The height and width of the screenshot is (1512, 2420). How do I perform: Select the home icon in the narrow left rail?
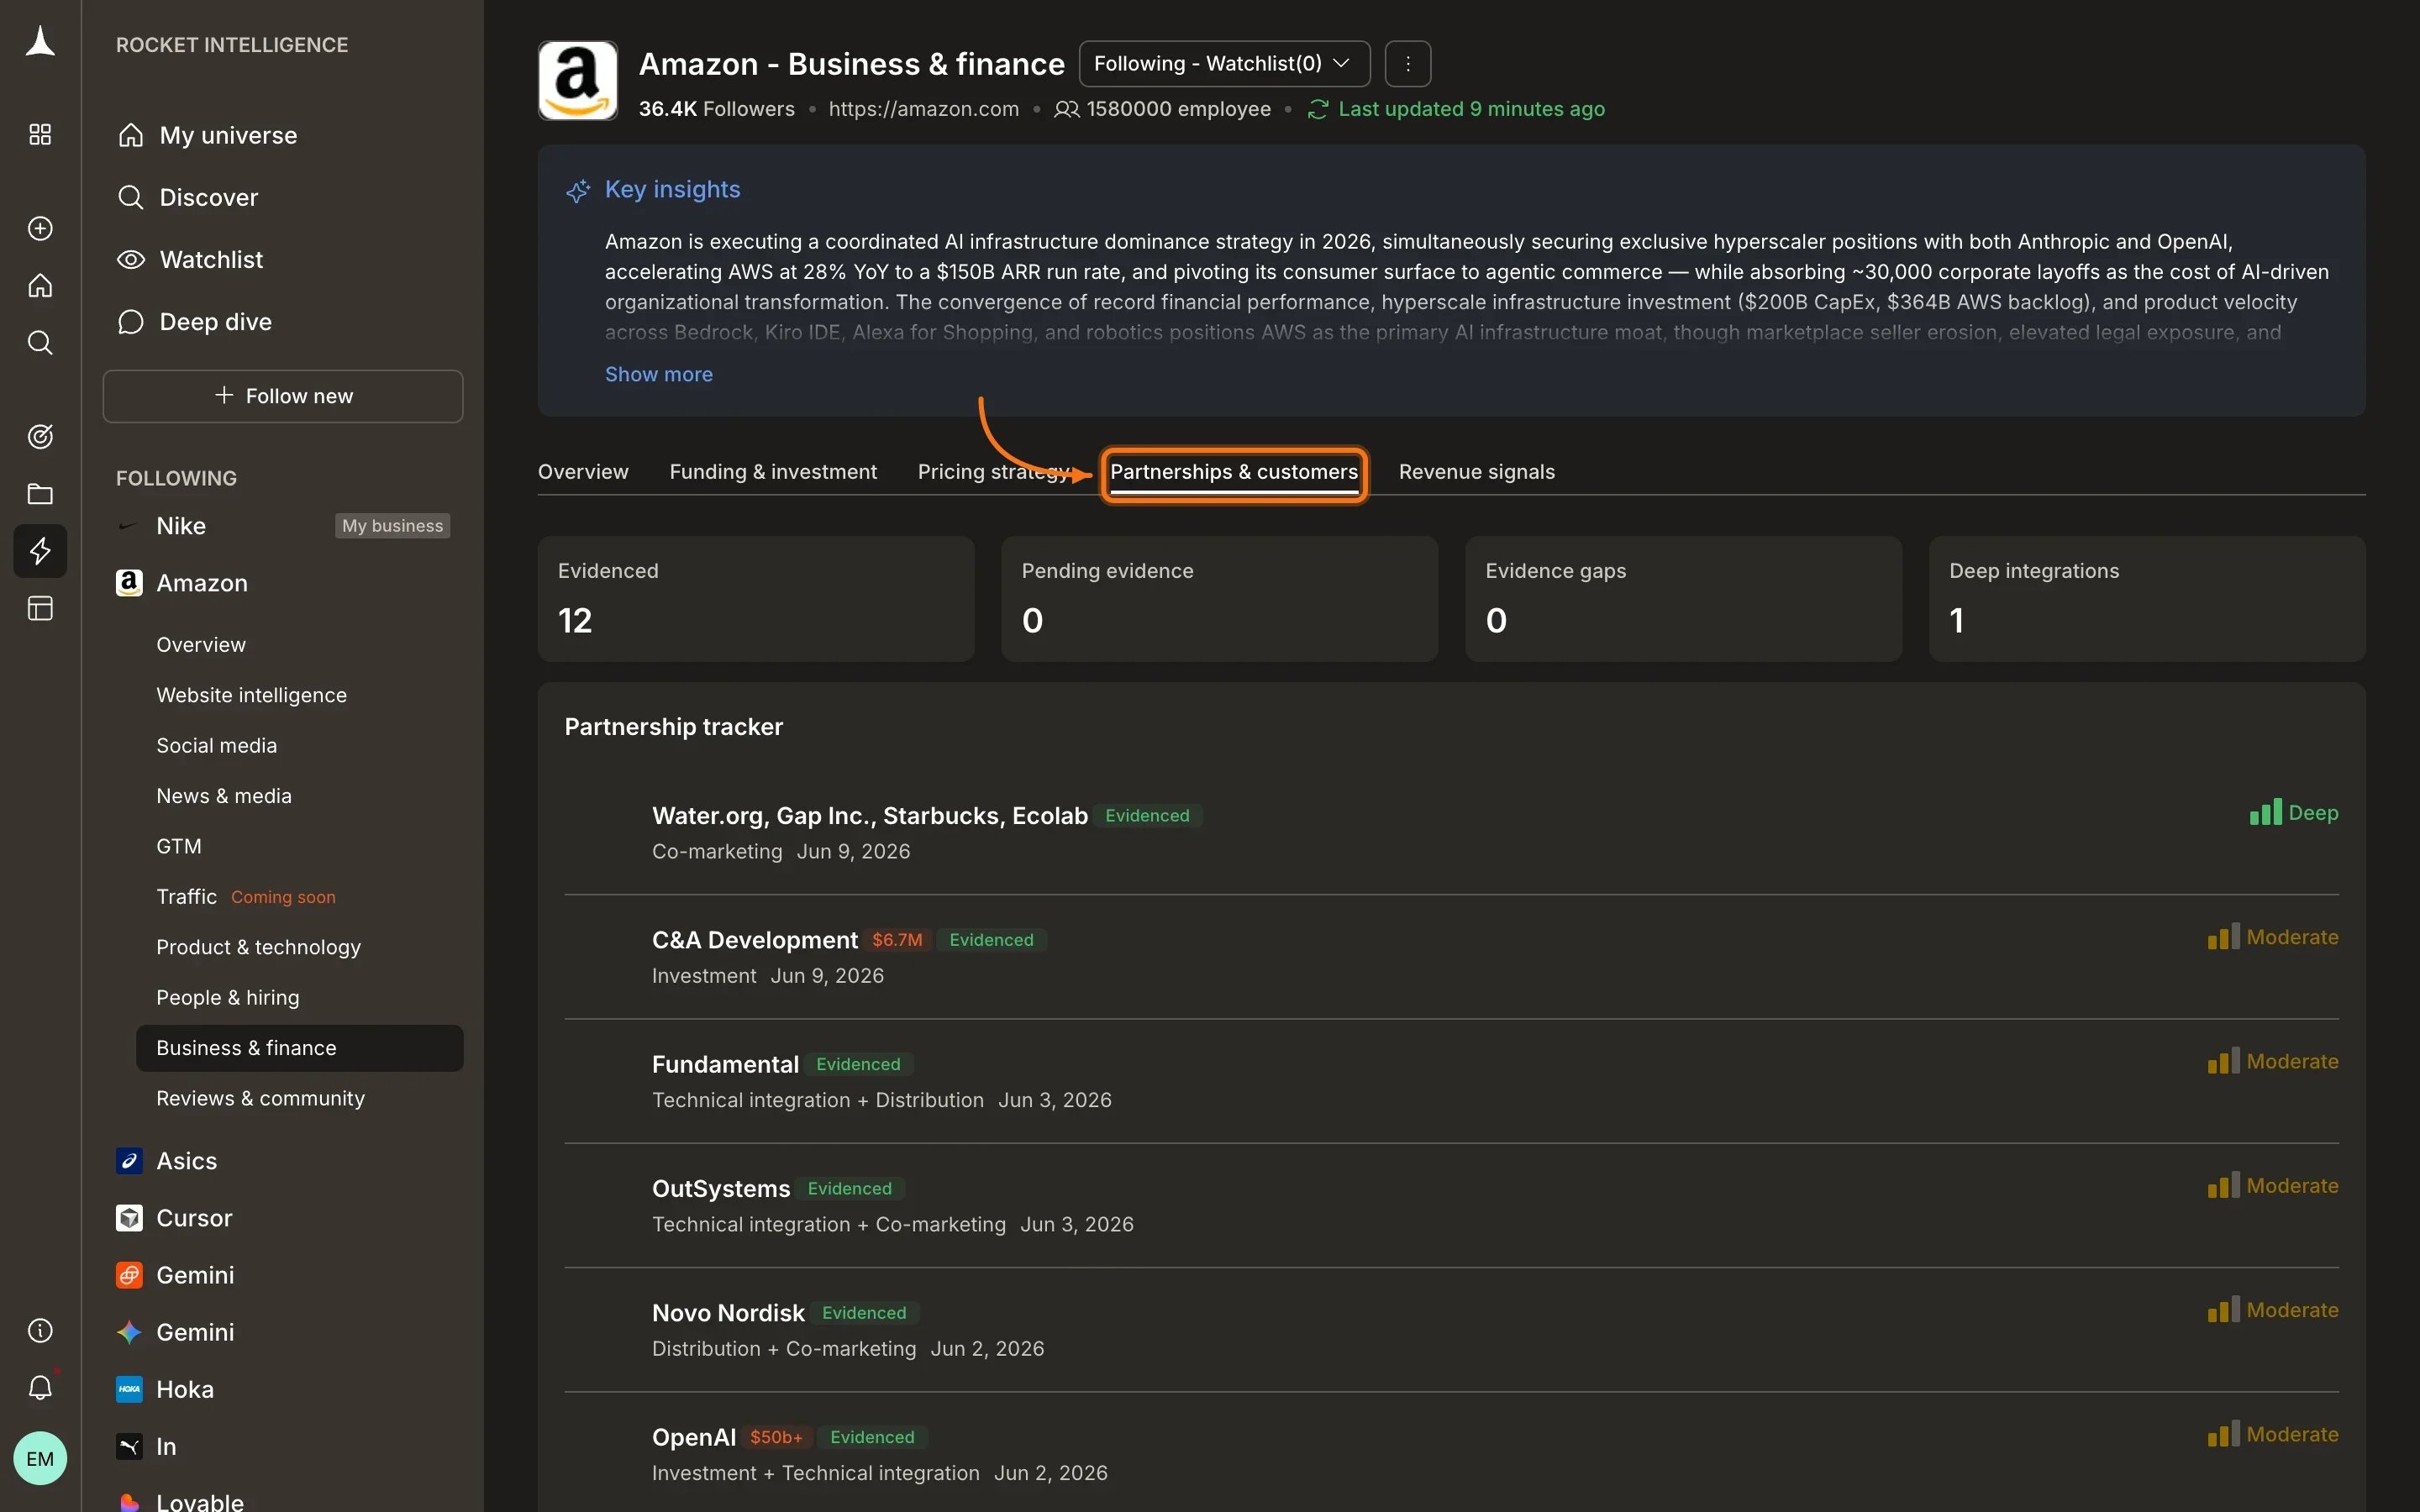[40, 286]
